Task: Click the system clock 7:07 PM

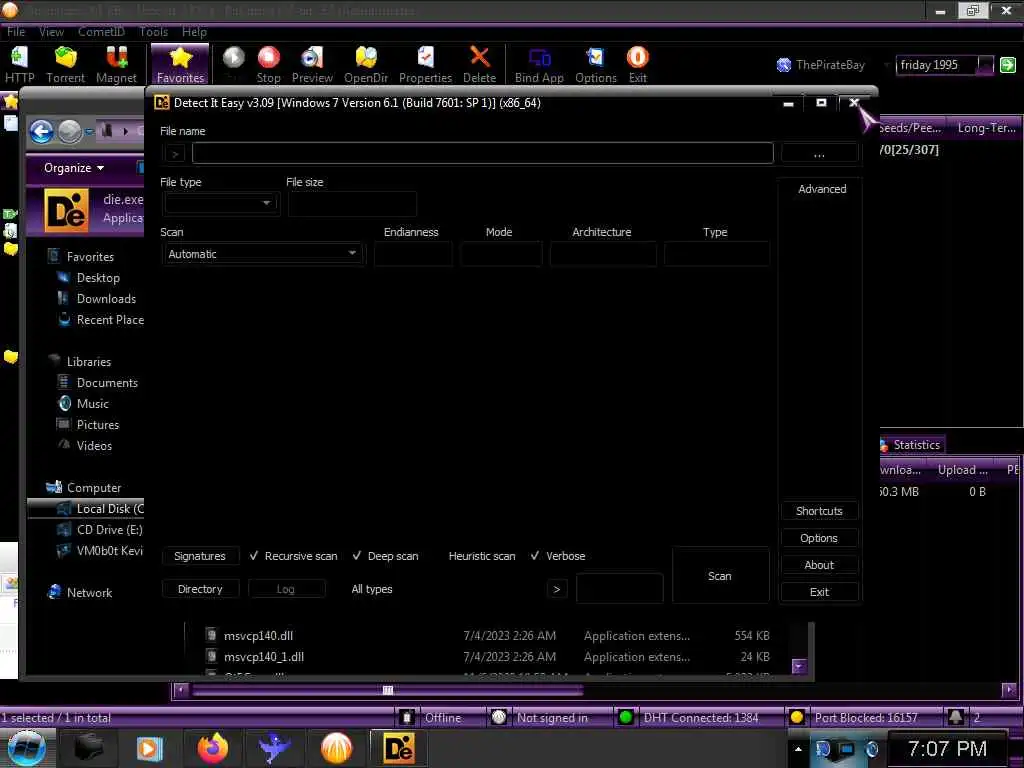Action: [947, 749]
